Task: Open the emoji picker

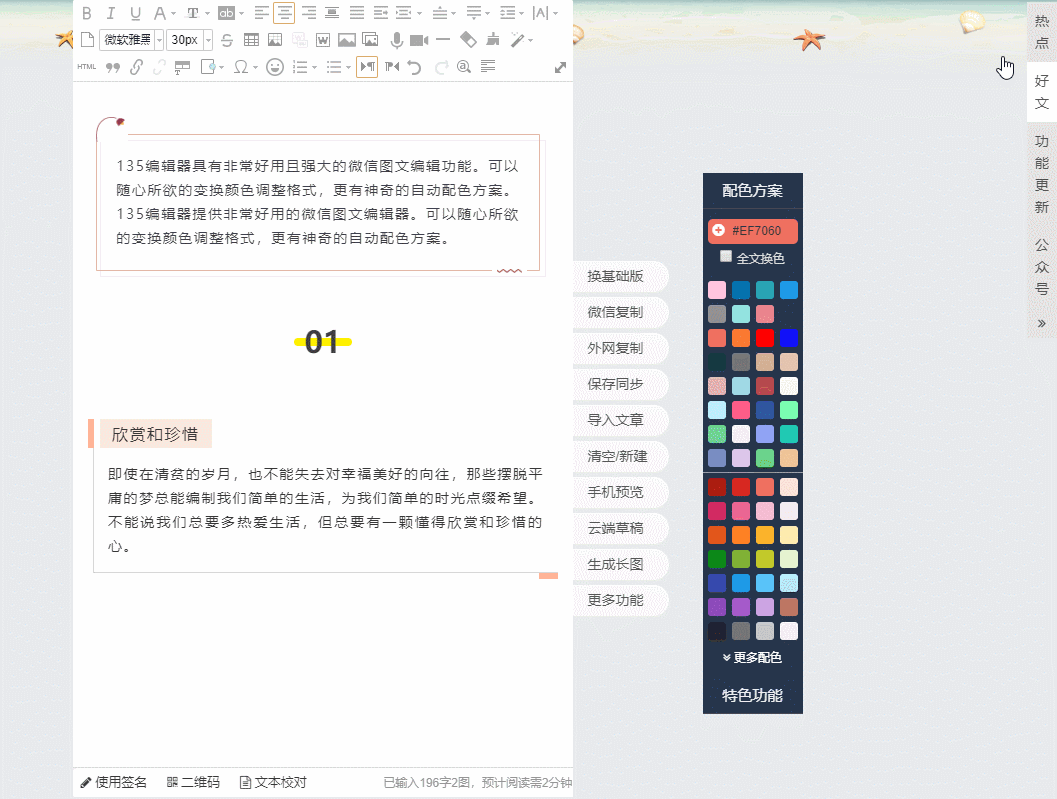Action: point(274,67)
